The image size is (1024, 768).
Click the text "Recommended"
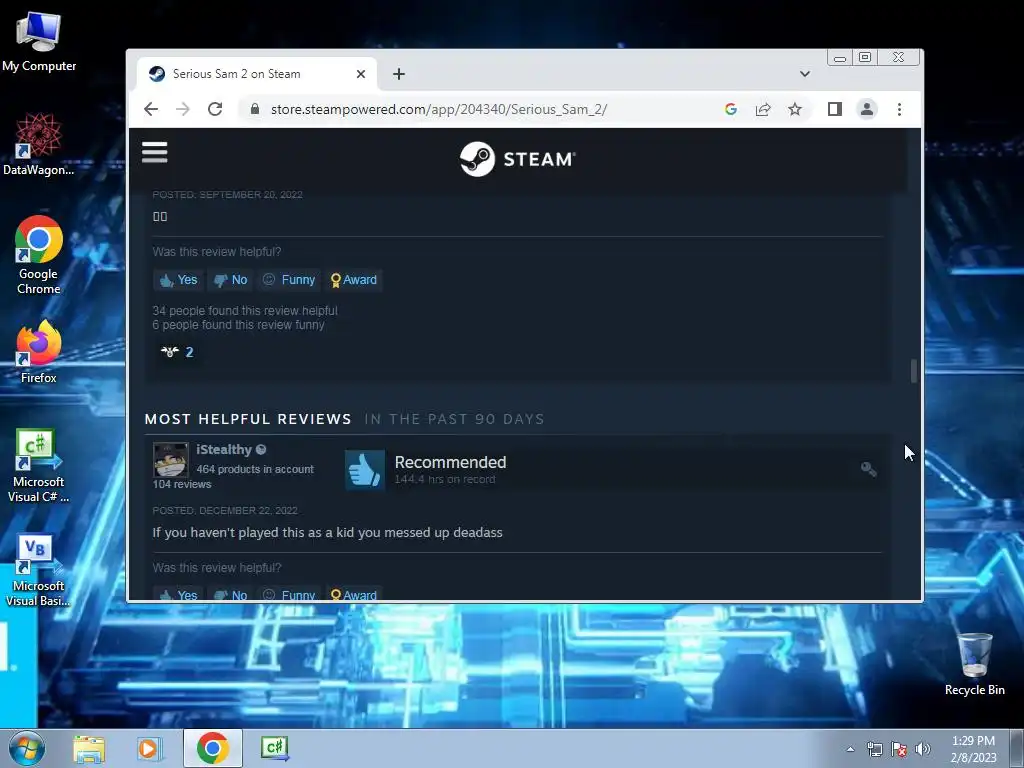(450, 462)
